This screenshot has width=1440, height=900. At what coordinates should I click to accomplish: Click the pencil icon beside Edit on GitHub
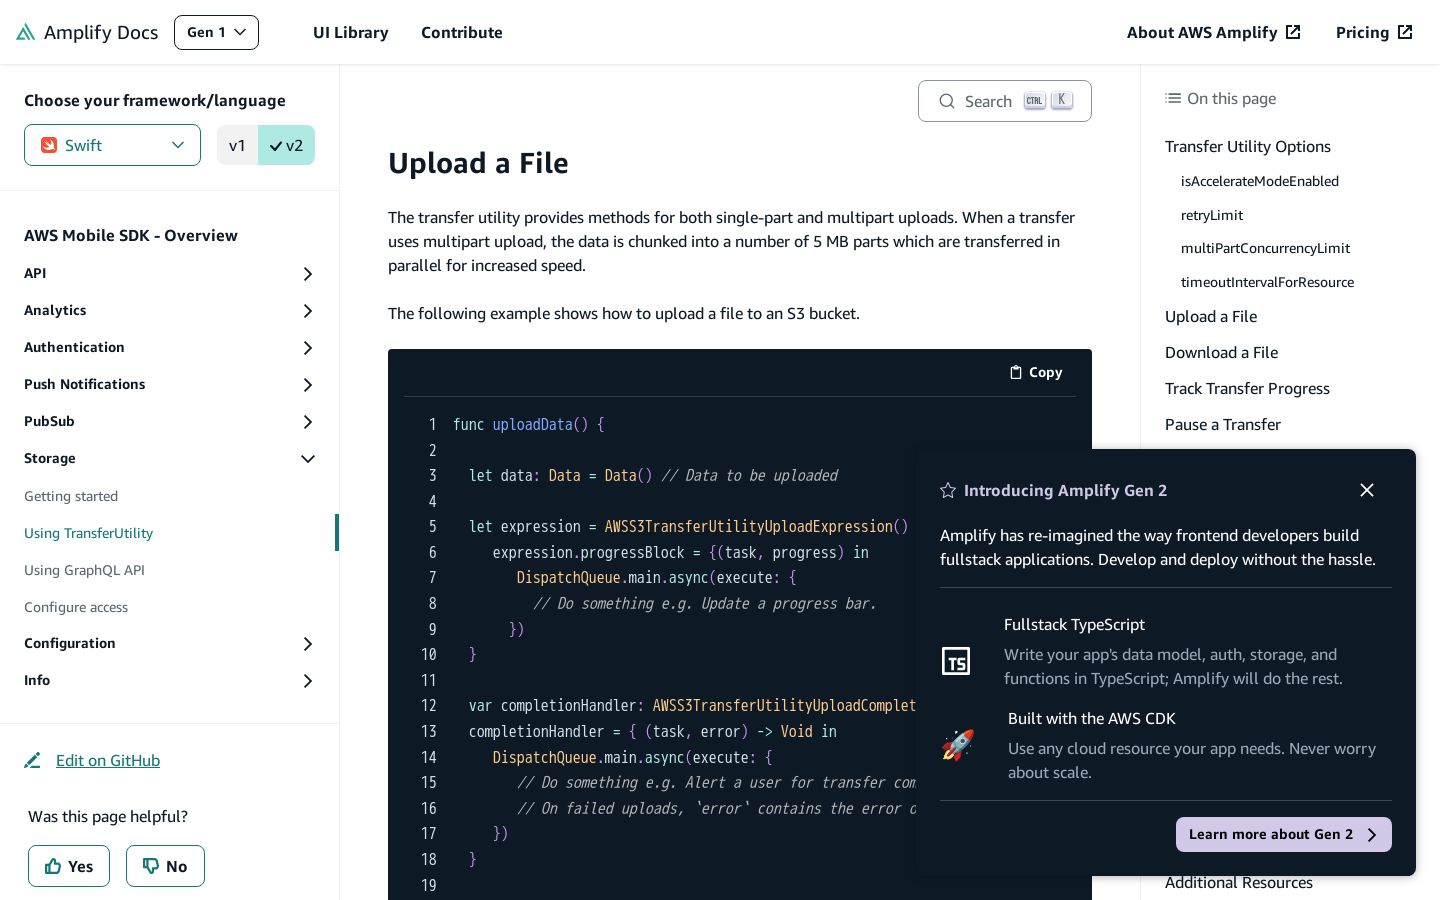32,760
